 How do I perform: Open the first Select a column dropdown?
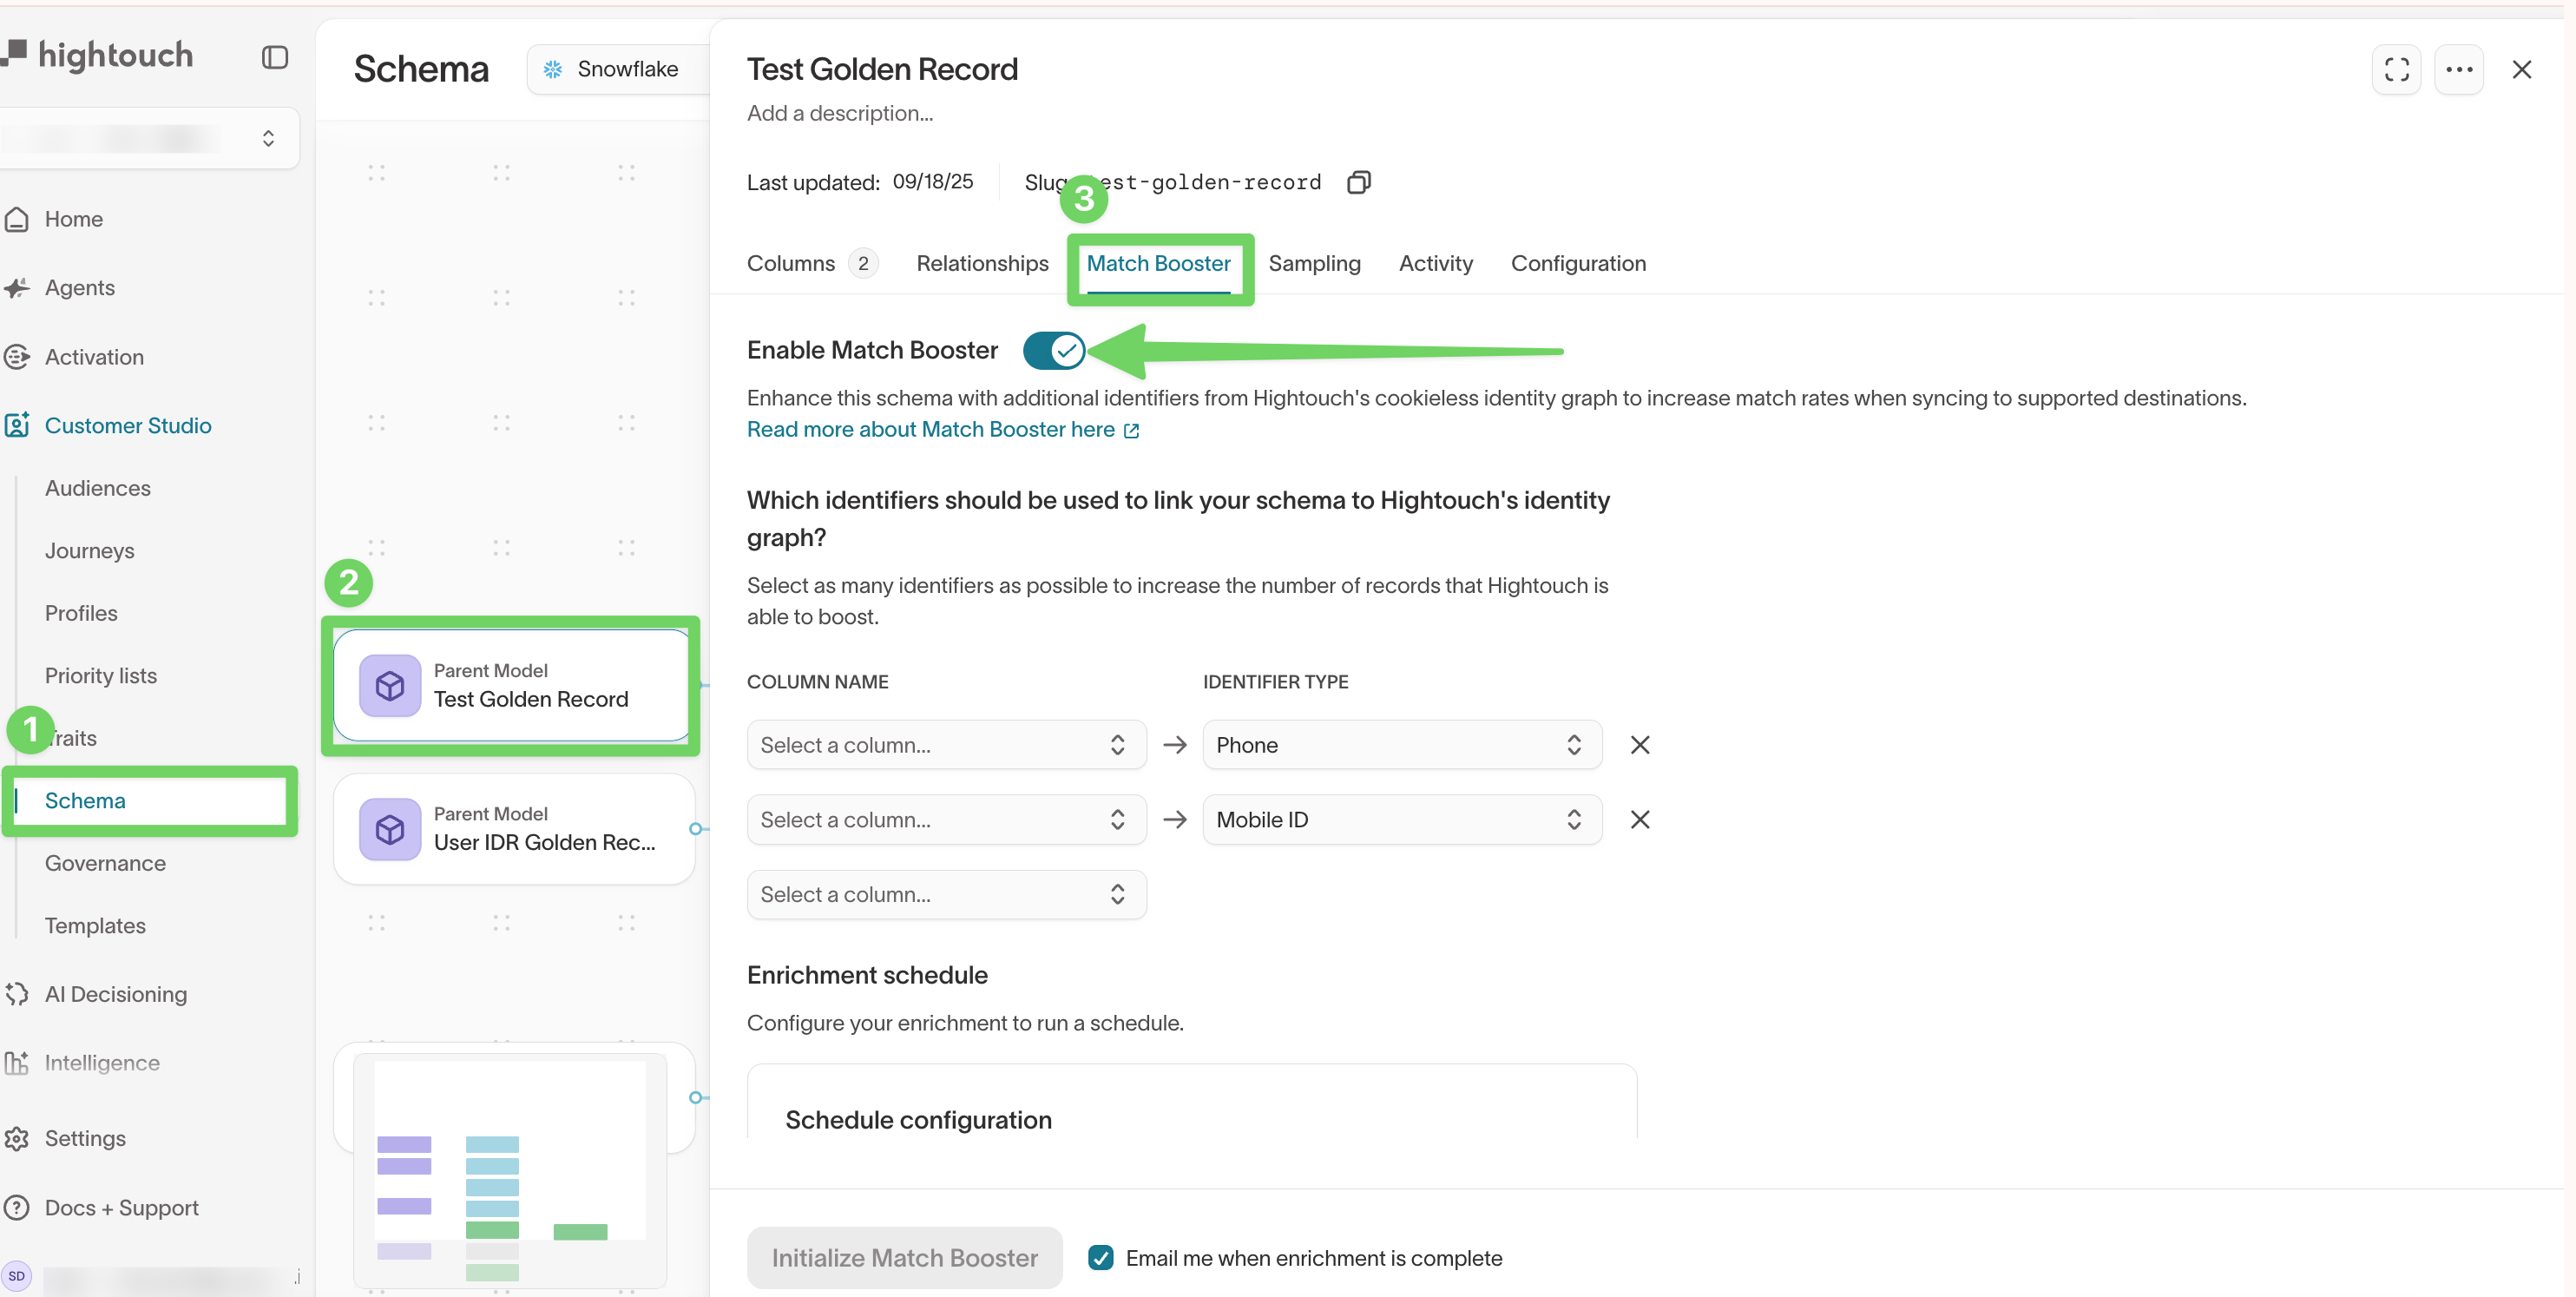(x=945, y=744)
